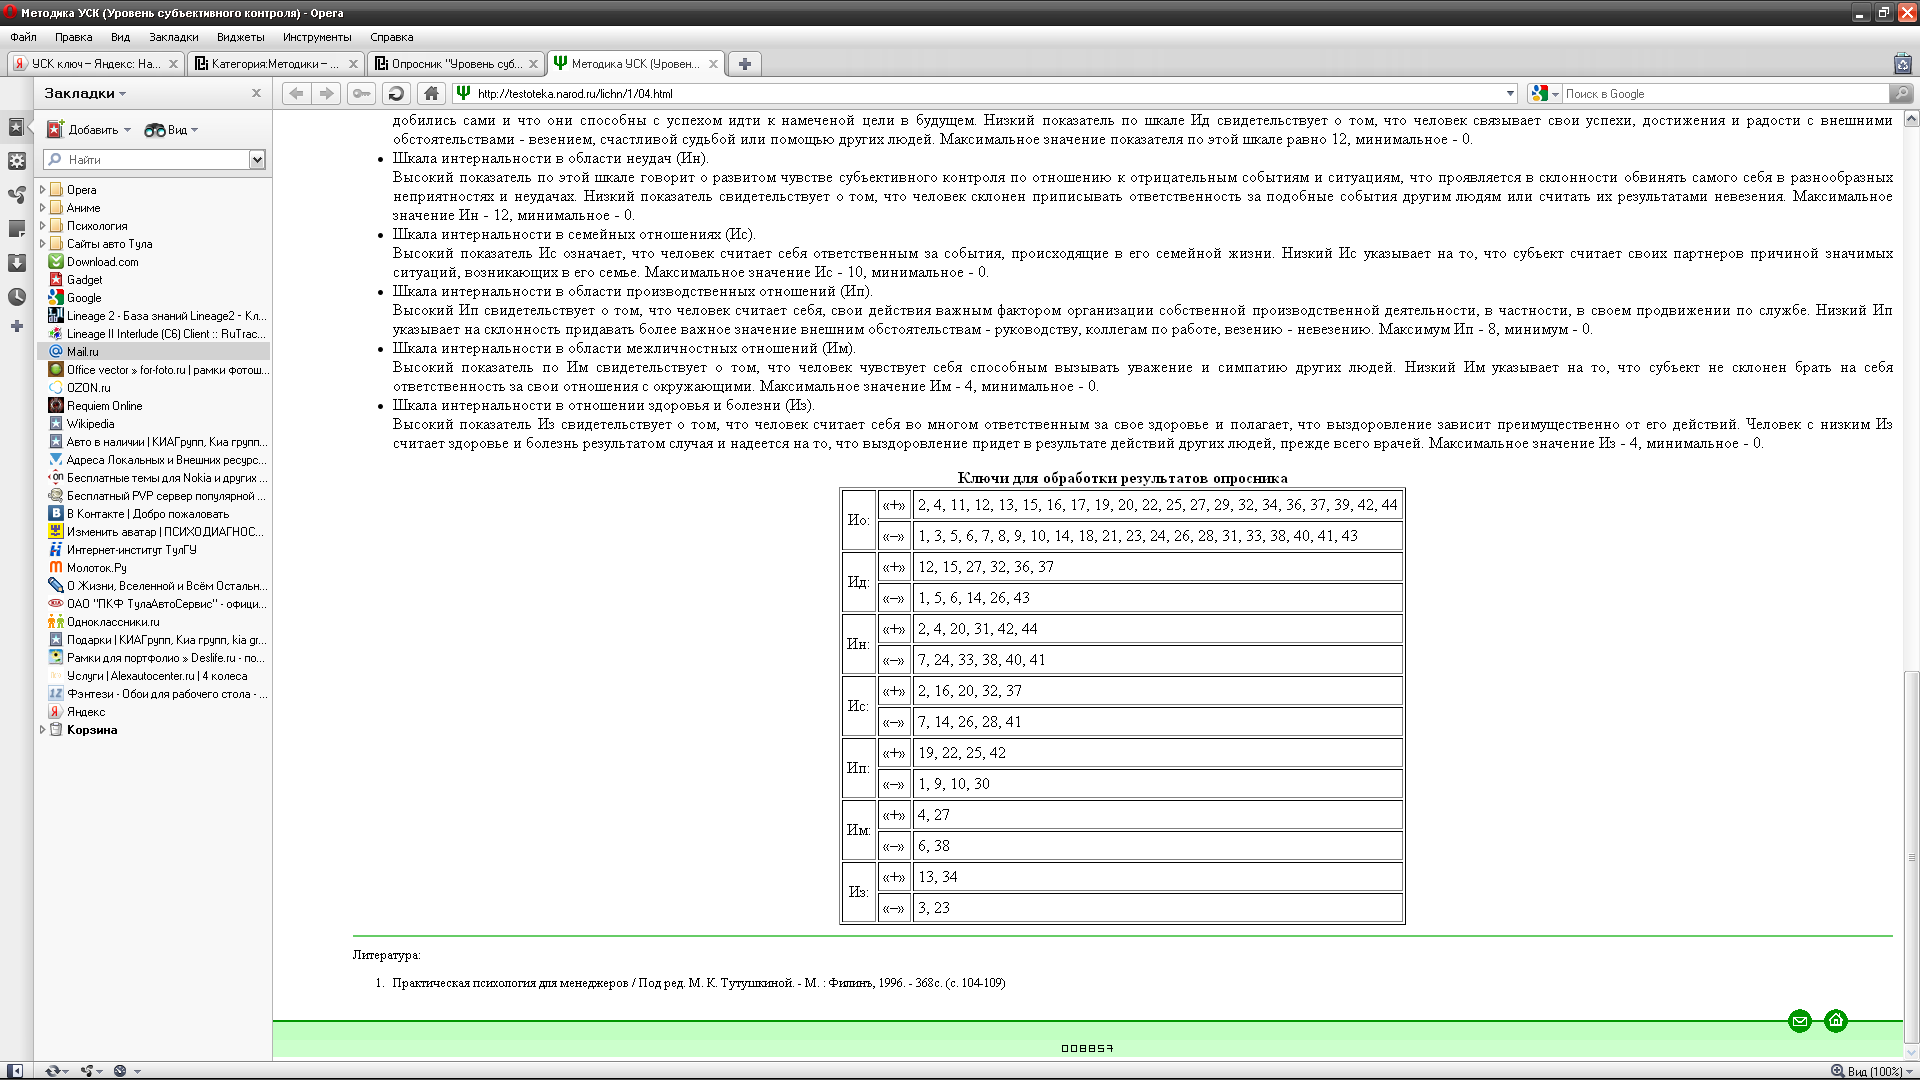The width and height of the screenshot is (1920, 1080).
Task: Open the closed tabs trash icon
Action: coord(1902,64)
